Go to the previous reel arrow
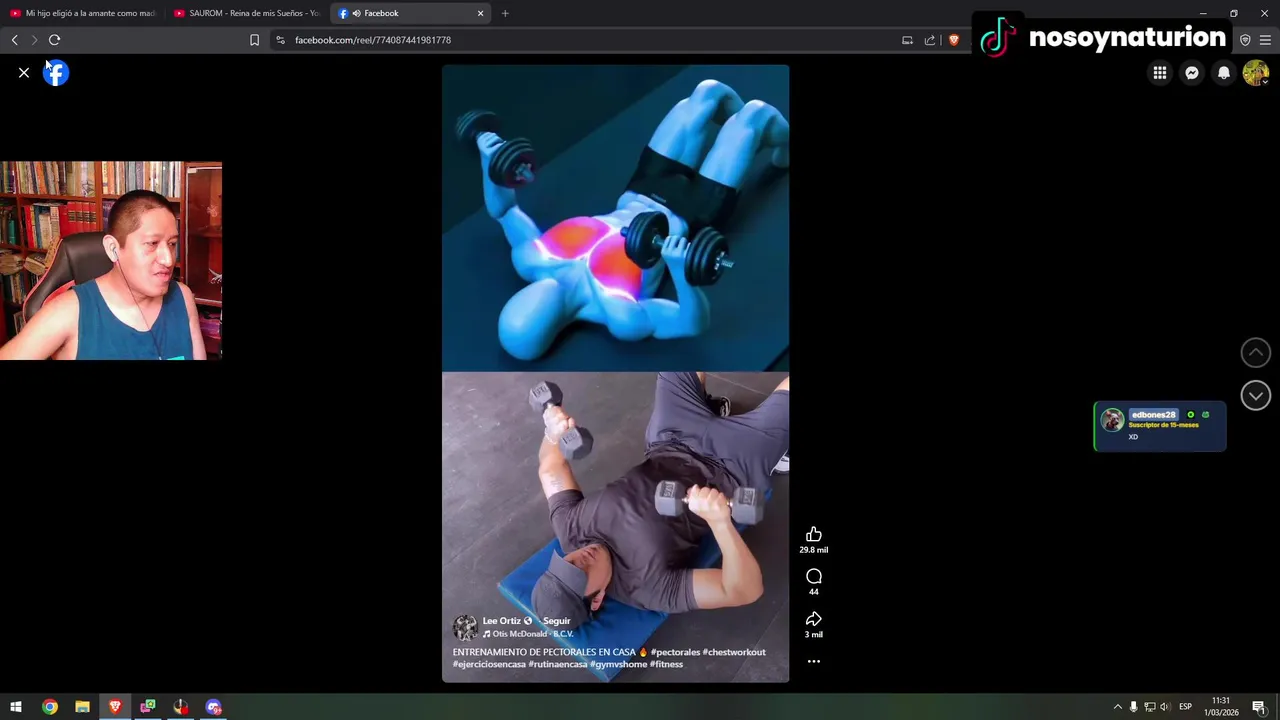Viewport: 1280px width, 720px height. [x=1256, y=352]
